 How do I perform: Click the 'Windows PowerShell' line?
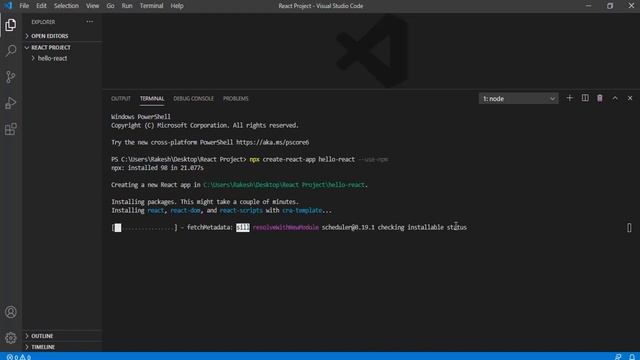coord(141,117)
